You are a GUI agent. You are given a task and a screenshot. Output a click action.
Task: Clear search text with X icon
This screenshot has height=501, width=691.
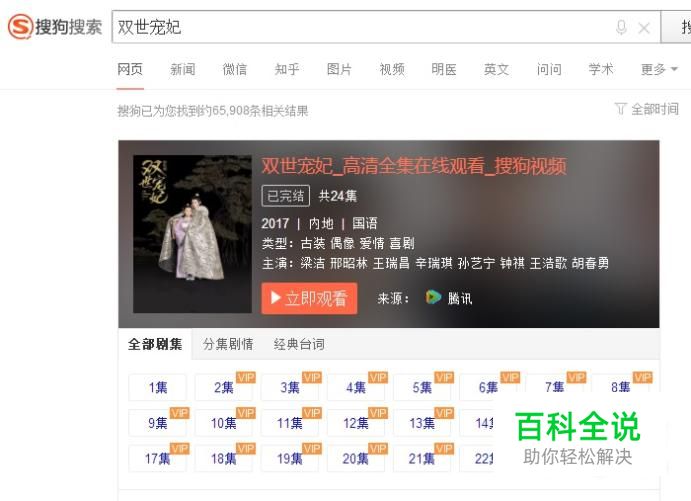coord(644,28)
